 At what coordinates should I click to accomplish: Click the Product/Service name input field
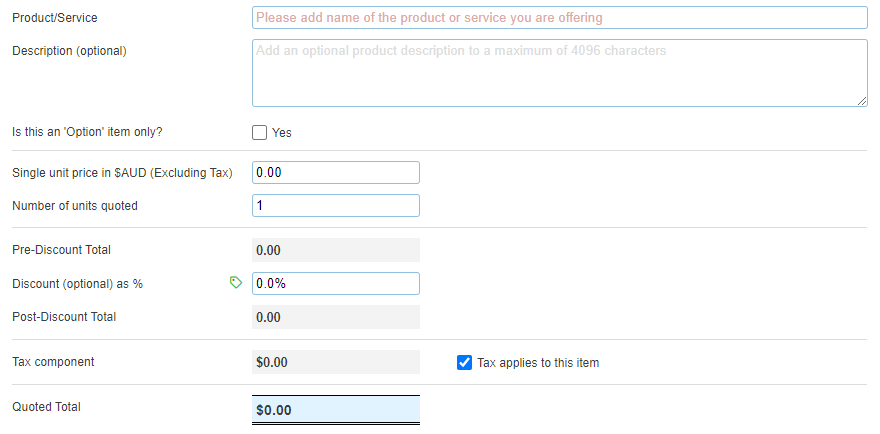[x=560, y=18]
